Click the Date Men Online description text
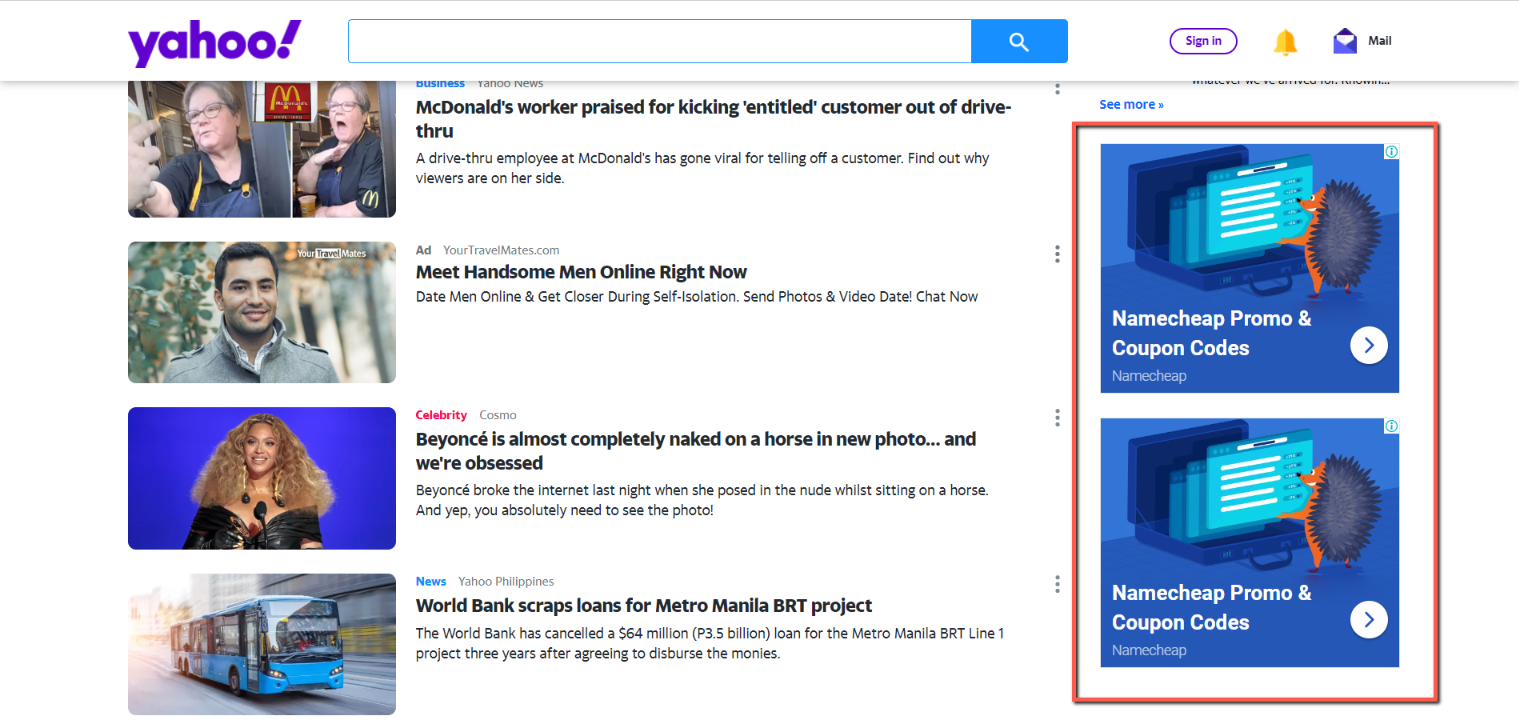 point(697,297)
